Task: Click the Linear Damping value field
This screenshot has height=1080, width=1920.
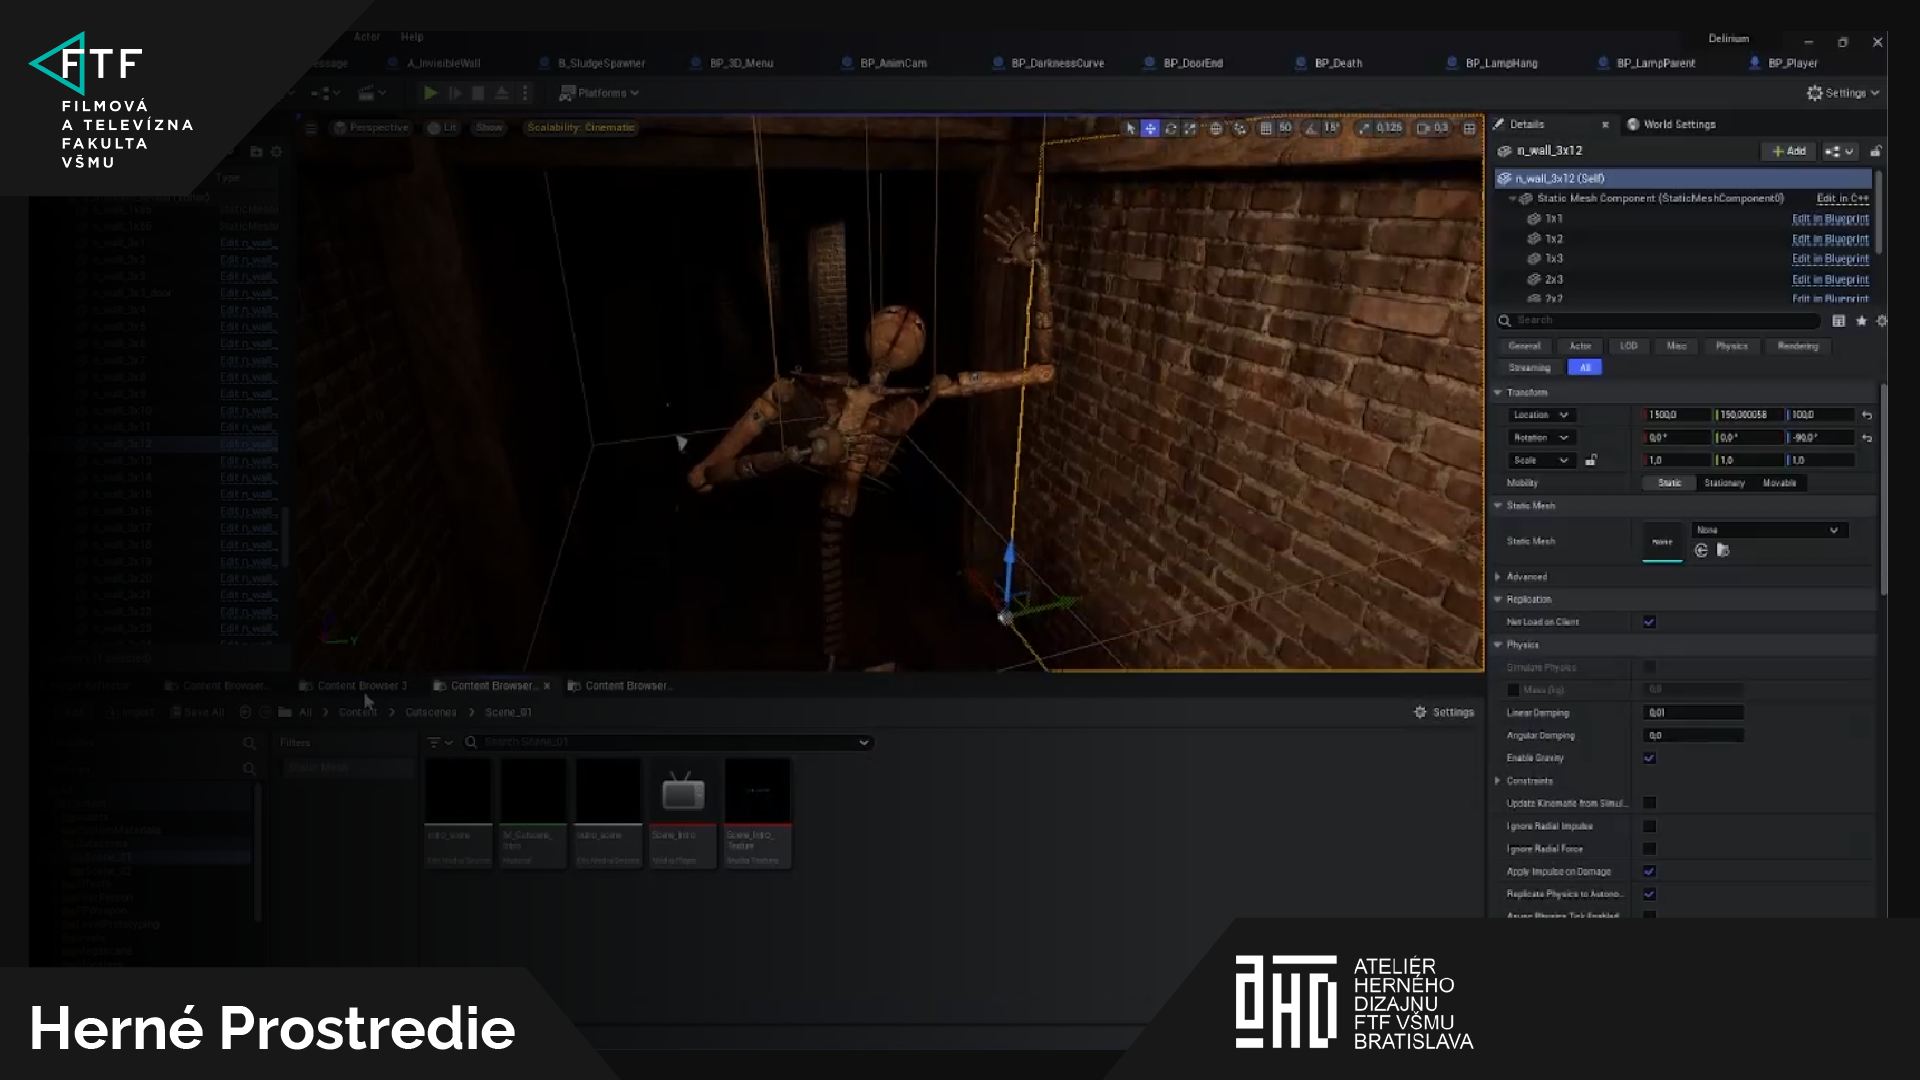Action: pos(1693,713)
